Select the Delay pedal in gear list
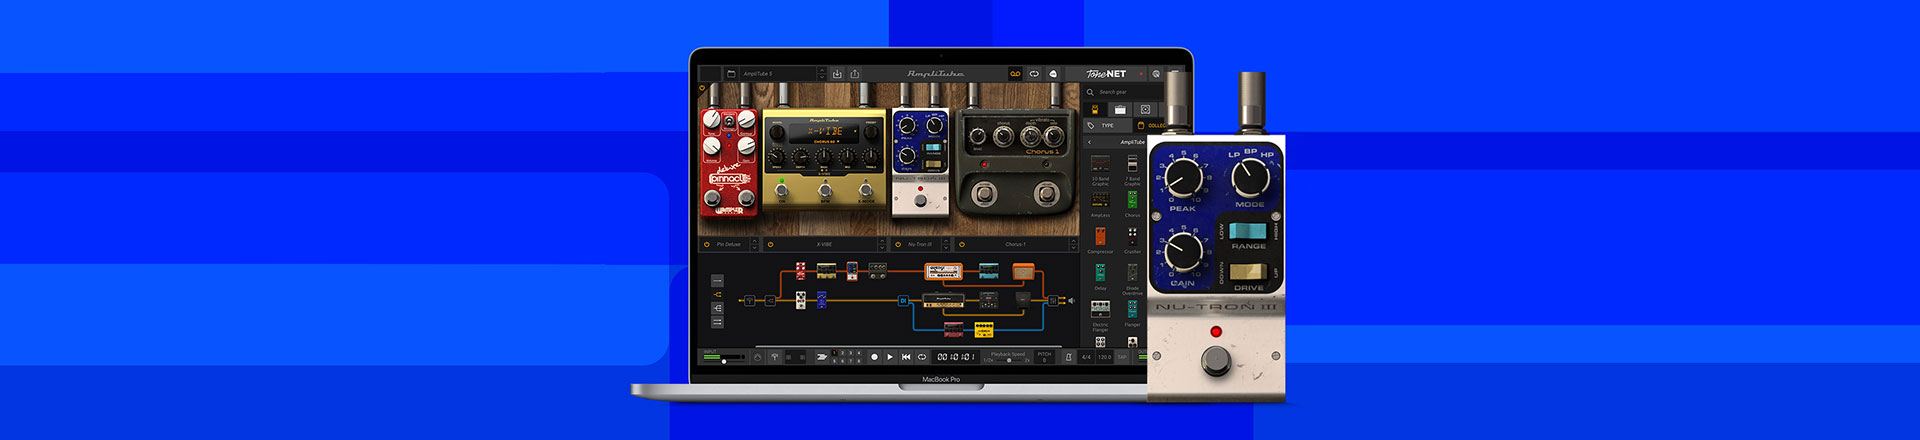This screenshot has height=440, width=1920. tap(1100, 277)
